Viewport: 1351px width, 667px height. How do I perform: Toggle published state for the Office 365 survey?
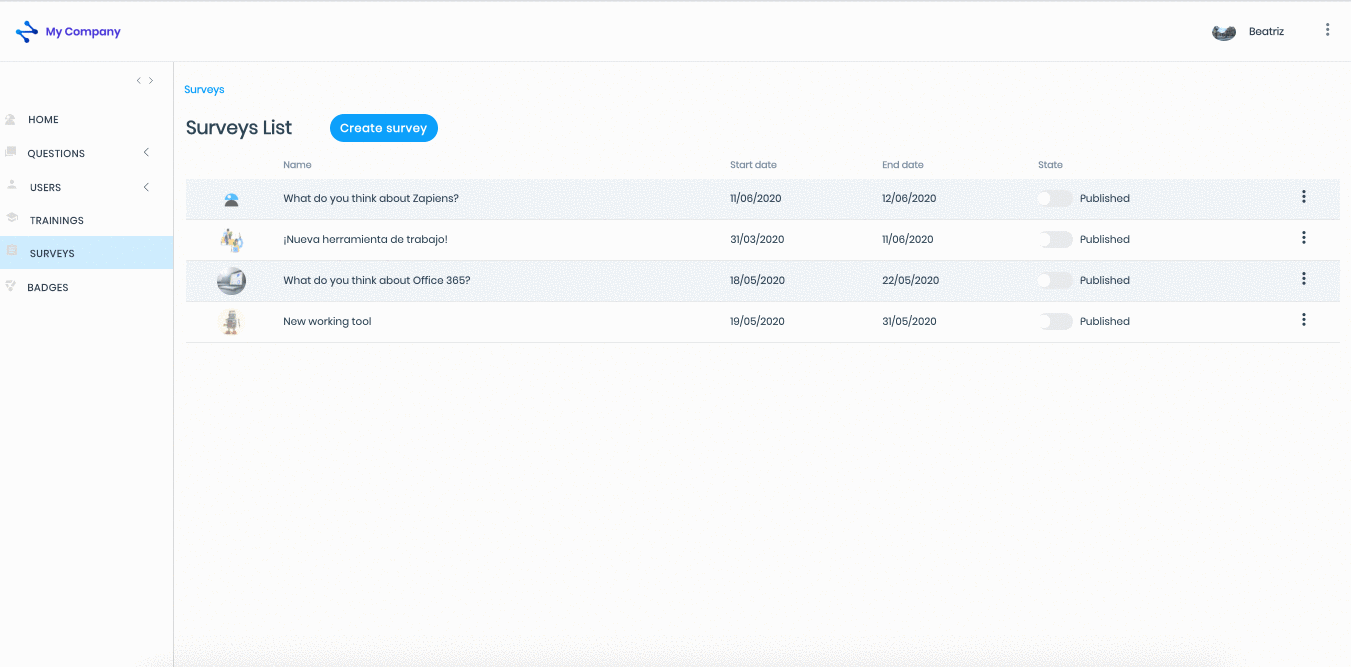1054,280
